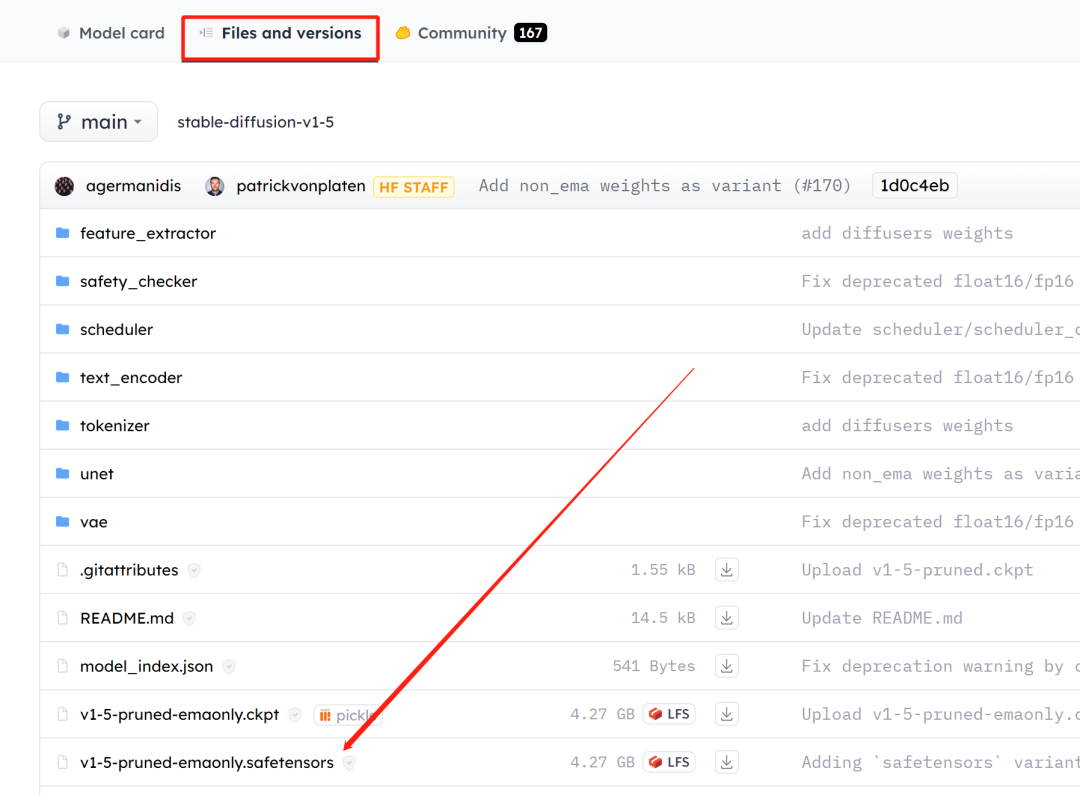Open commit hash 1d0c4eb

point(915,186)
